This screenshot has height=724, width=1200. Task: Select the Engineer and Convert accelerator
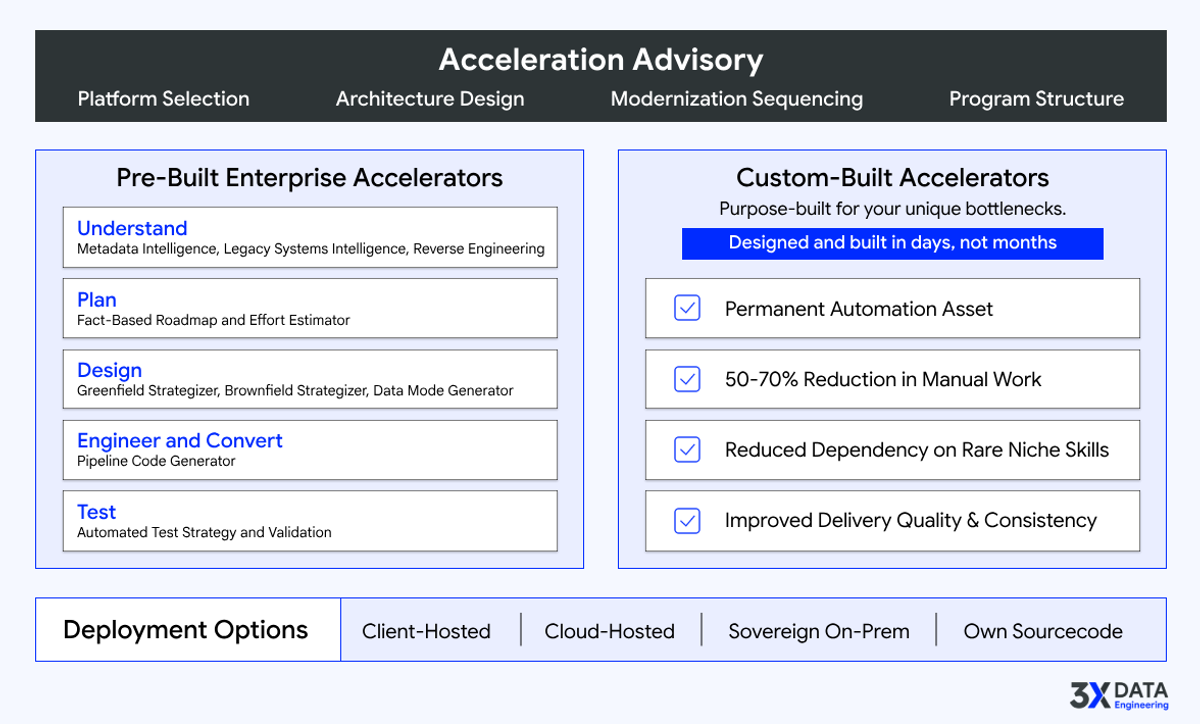coord(179,441)
